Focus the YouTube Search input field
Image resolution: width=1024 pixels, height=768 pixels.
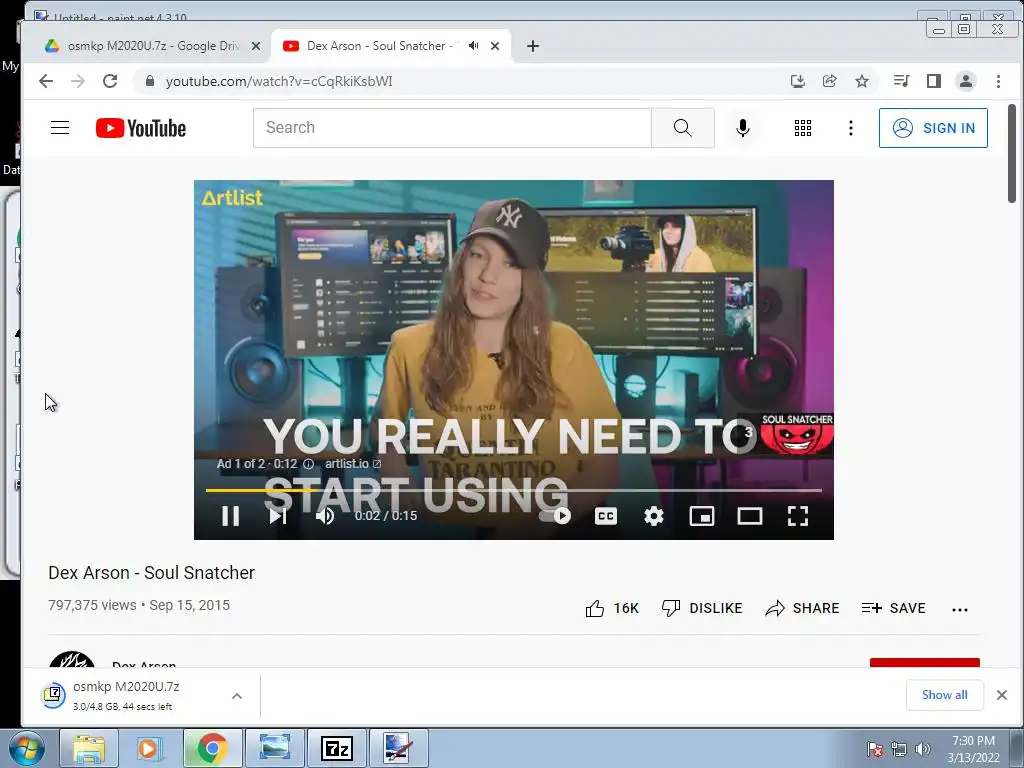click(452, 128)
